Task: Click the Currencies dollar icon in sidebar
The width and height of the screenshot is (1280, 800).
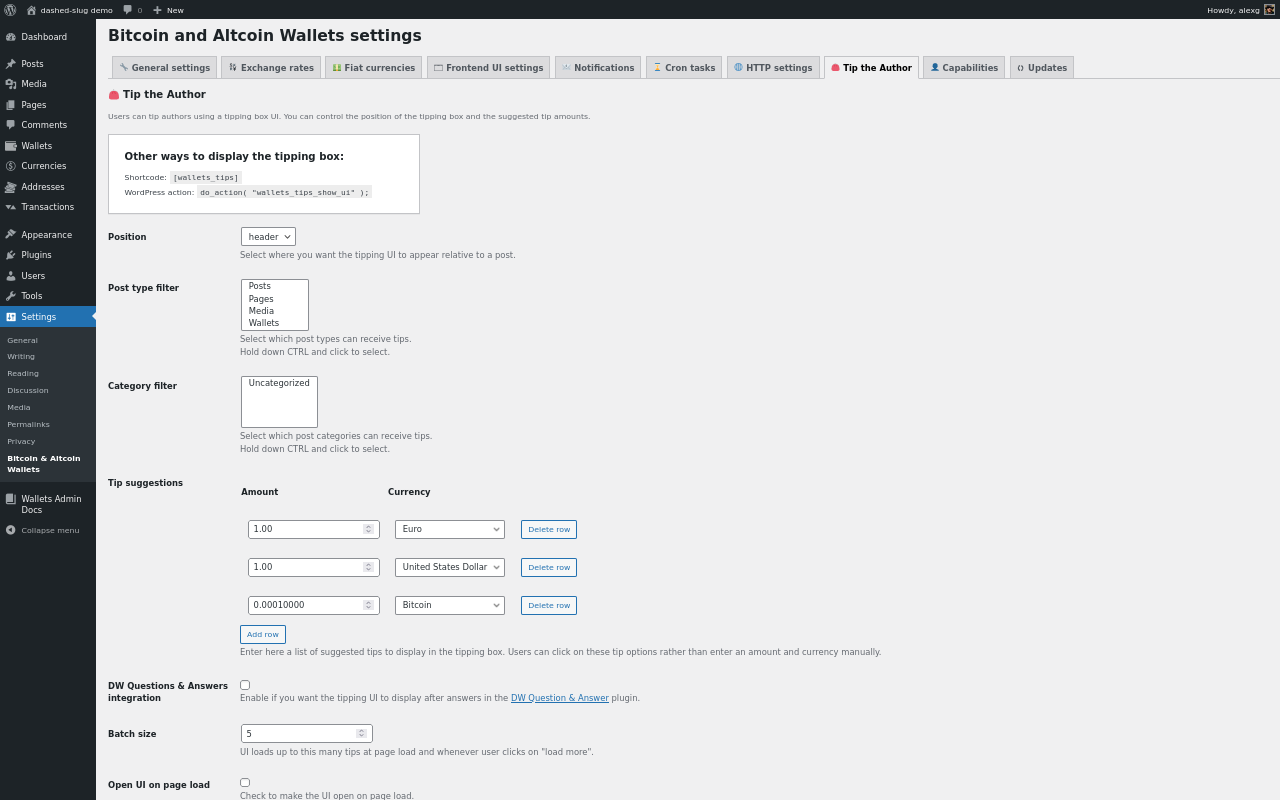Action: tap(11, 166)
